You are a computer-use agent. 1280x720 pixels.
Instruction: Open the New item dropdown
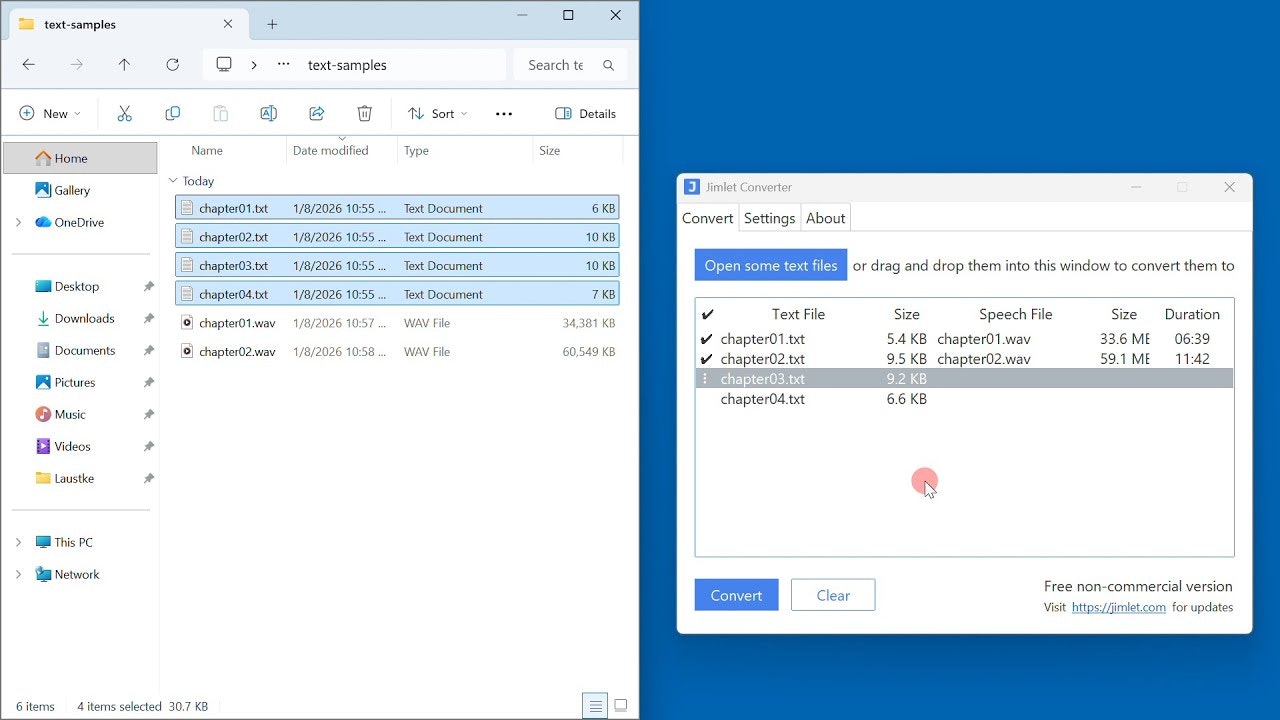(50, 113)
